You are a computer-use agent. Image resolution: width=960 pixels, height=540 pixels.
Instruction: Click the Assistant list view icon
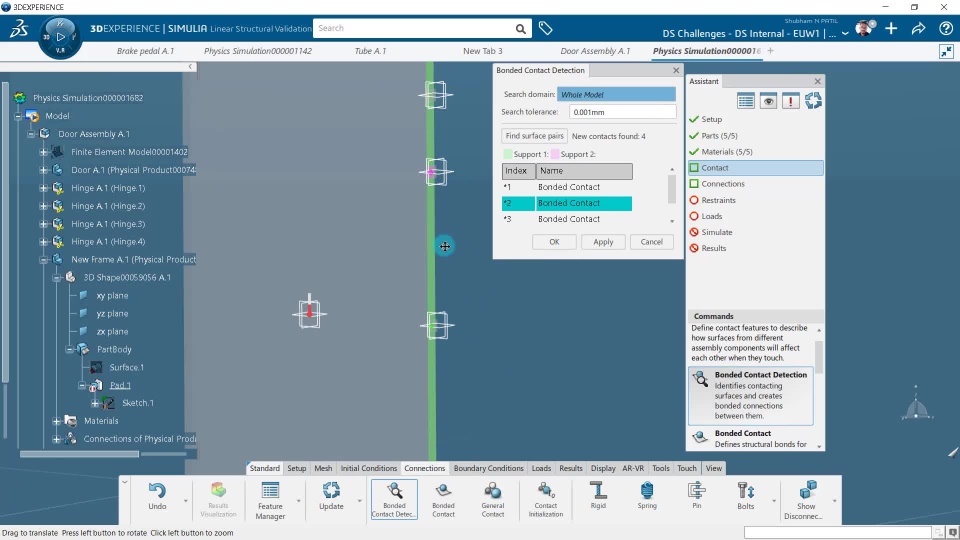tap(746, 101)
